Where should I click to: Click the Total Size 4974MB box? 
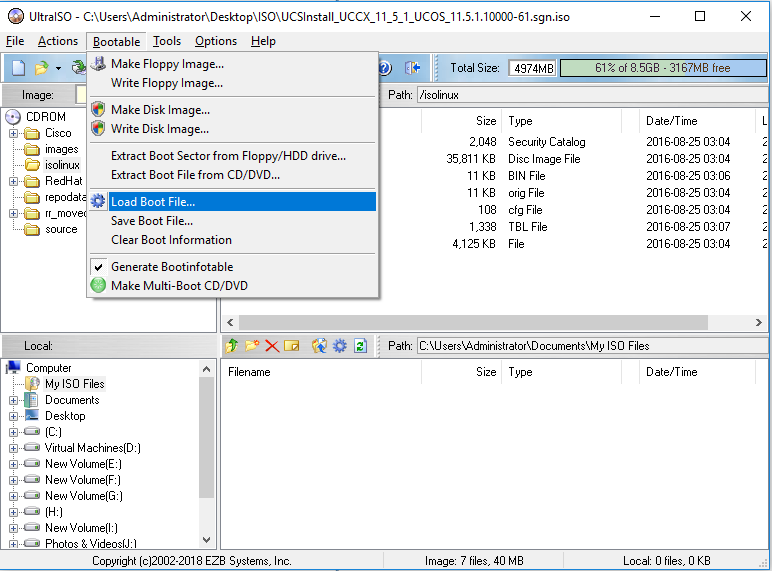coord(533,68)
